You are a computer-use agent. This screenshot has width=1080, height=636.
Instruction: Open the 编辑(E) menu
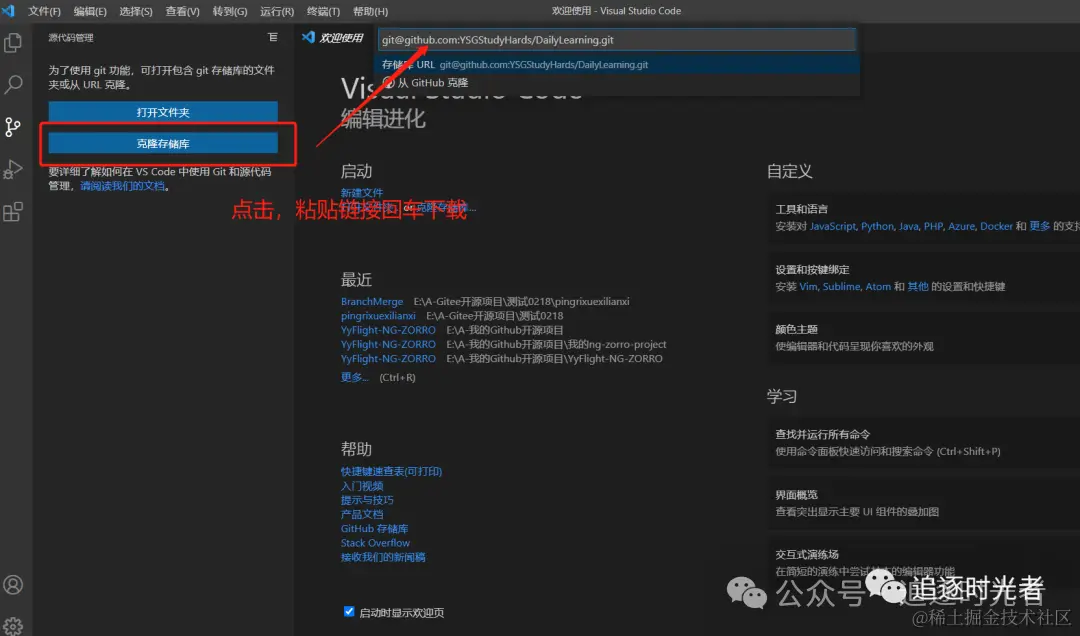click(x=90, y=12)
